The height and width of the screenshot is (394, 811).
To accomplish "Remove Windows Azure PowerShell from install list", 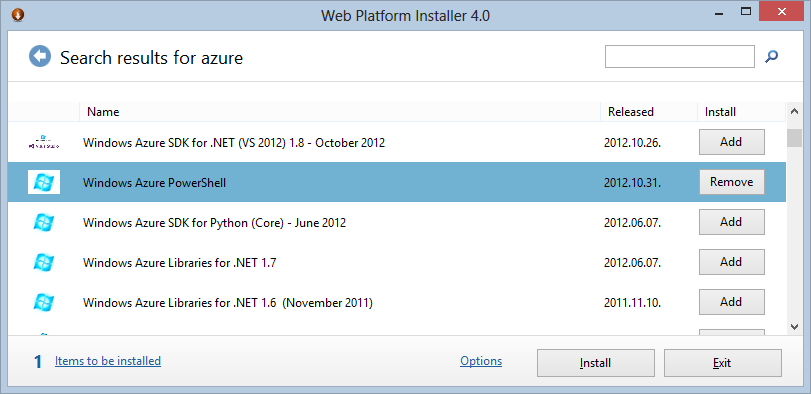I will [731, 182].
